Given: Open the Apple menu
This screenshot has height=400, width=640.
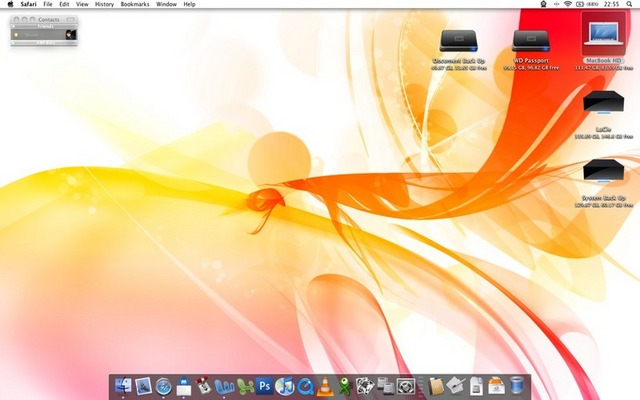Looking at the screenshot, I should [10, 4].
